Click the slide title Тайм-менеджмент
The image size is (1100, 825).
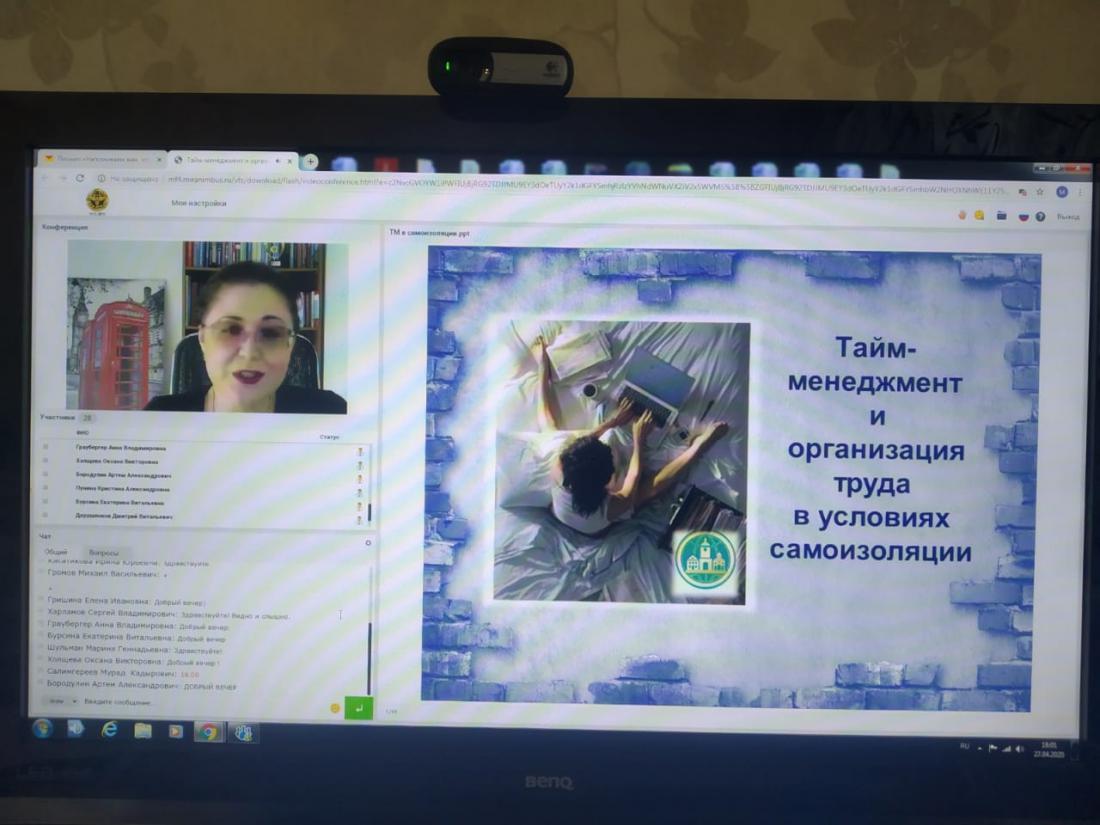875,365
